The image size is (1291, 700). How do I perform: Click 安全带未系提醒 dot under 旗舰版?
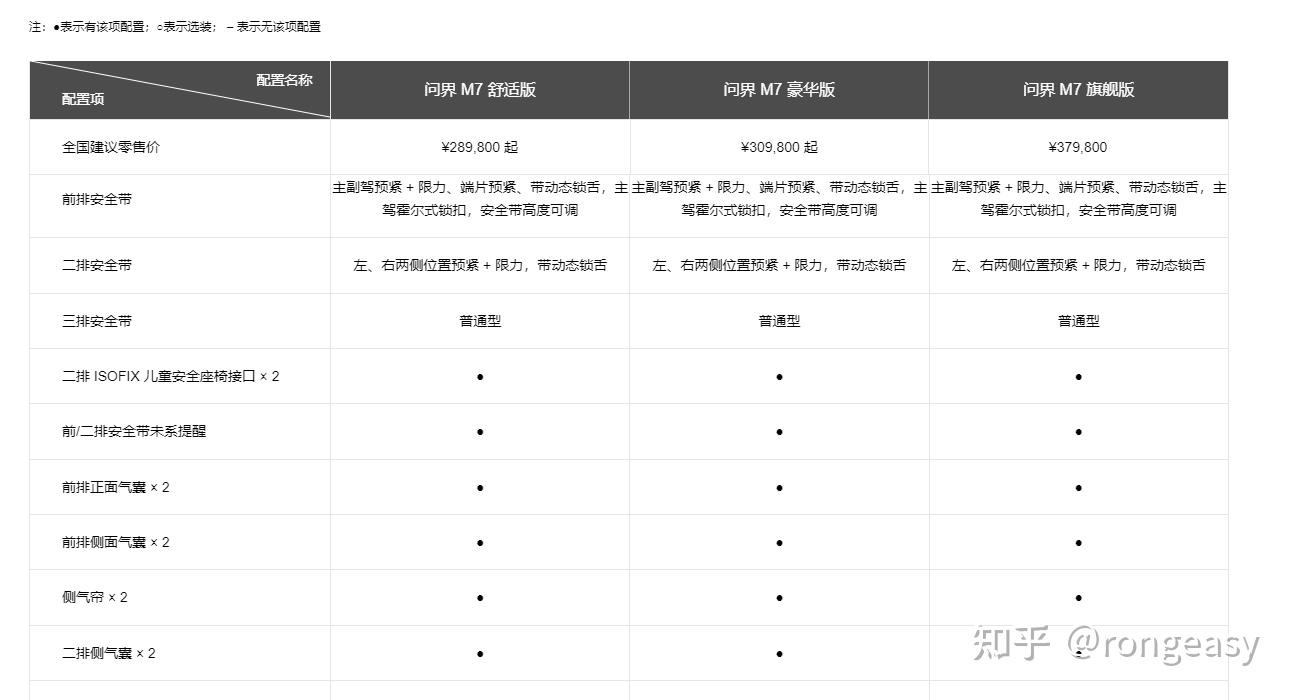tap(1078, 432)
